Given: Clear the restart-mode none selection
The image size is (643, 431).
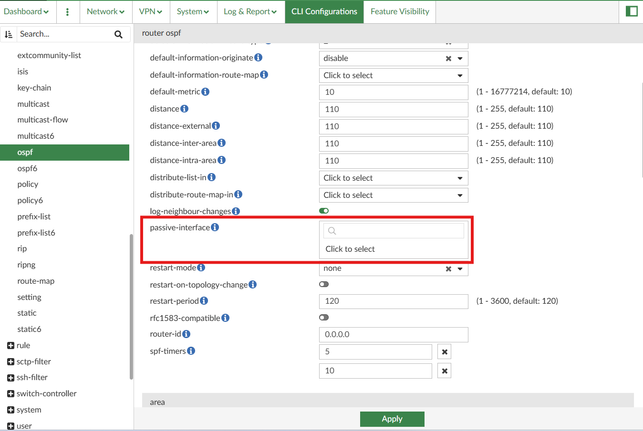Looking at the screenshot, I should click(448, 269).
